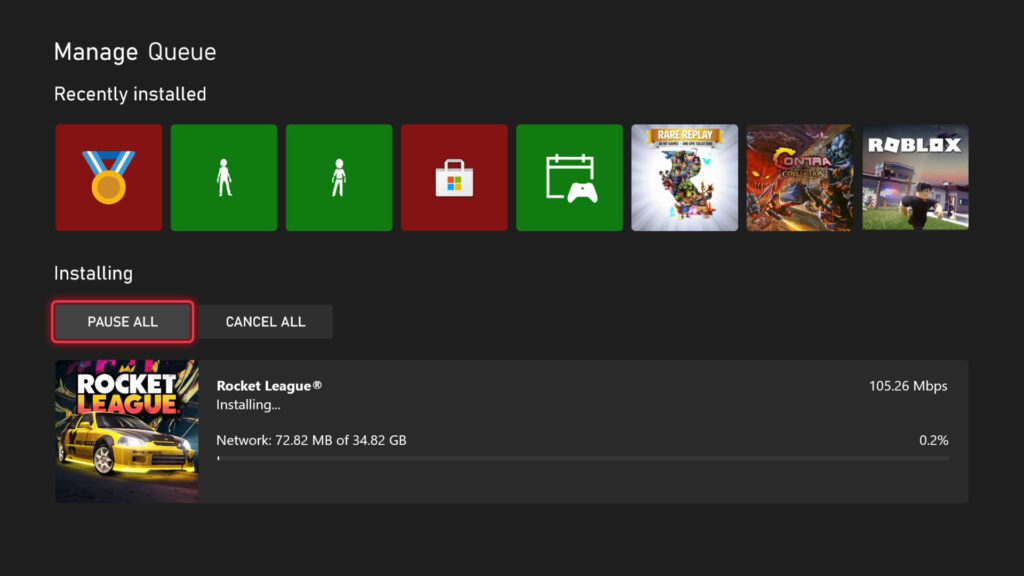Select the calendar with controller tile
Image resolution: width=1024 pixels, height=576 pixels.
coord(569,177)
